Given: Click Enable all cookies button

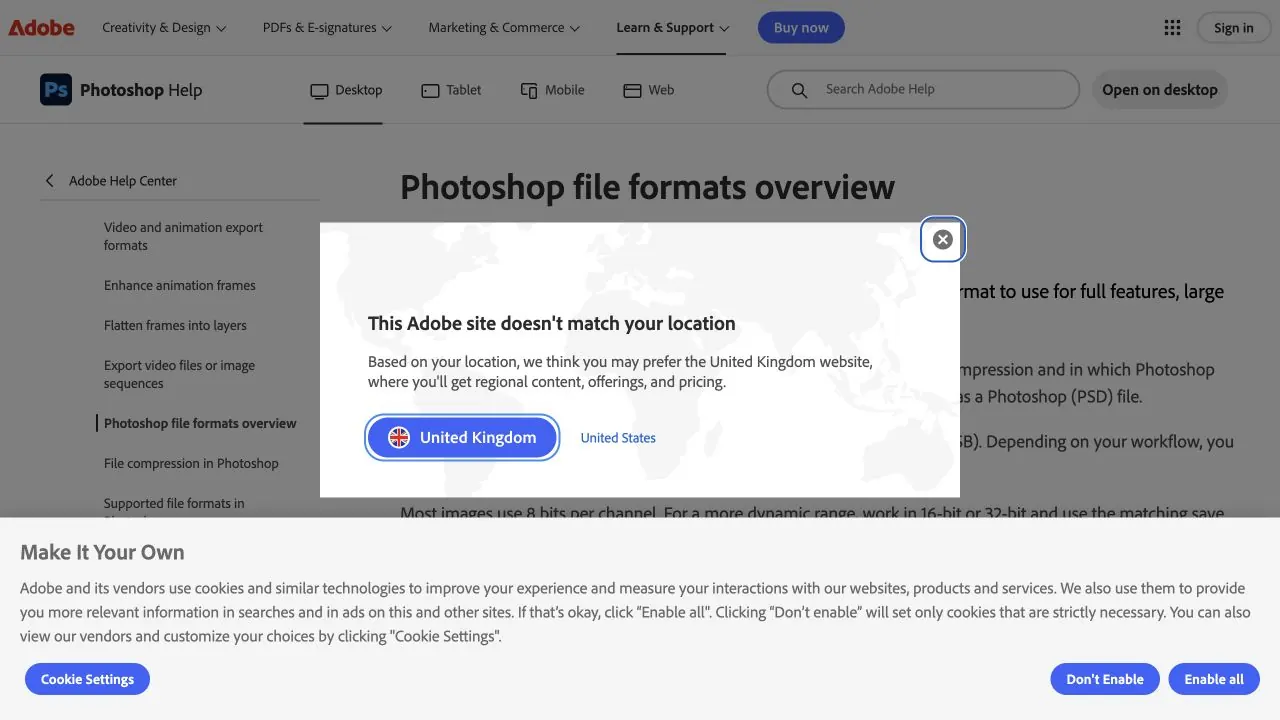Looking at the screenshot, I should click(x=1214, y=679).
